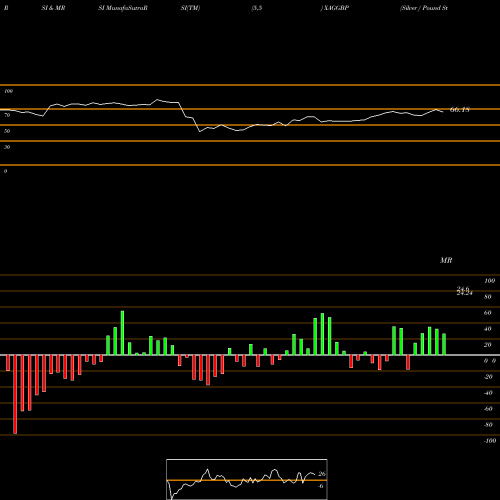
Task: Click the 24.24 value beside the MR histogram
Action: [464, 293]
